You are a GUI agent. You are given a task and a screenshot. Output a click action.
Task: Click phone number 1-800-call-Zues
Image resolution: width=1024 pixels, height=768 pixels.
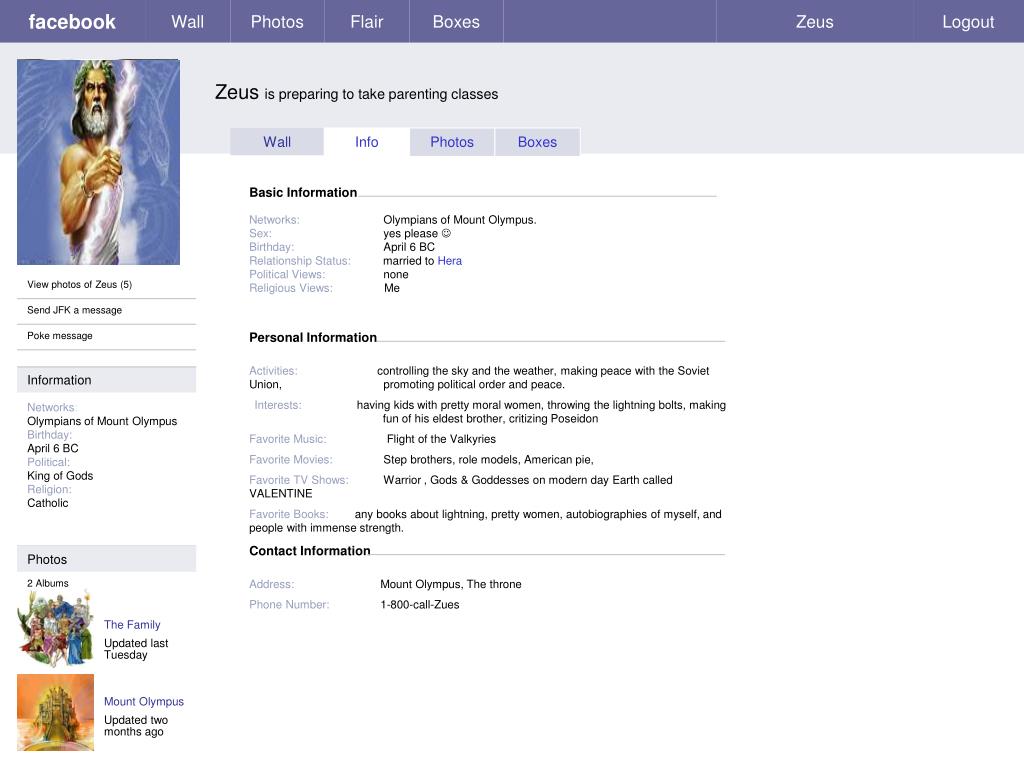pos(420,605)
